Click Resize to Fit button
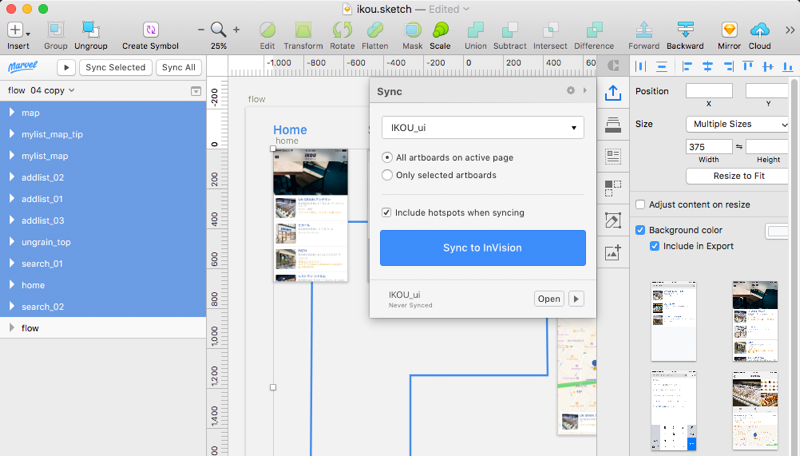800x456 pixels. click(738, 176)
